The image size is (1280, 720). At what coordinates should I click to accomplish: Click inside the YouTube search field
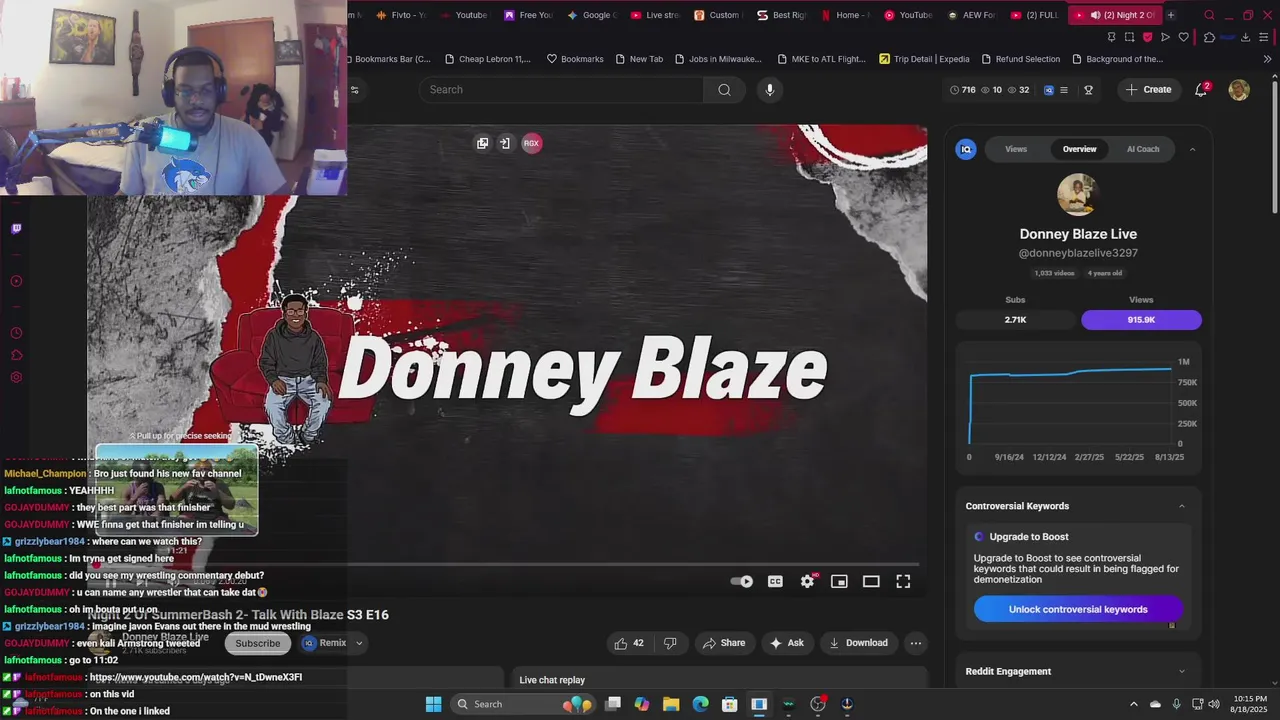561,90
